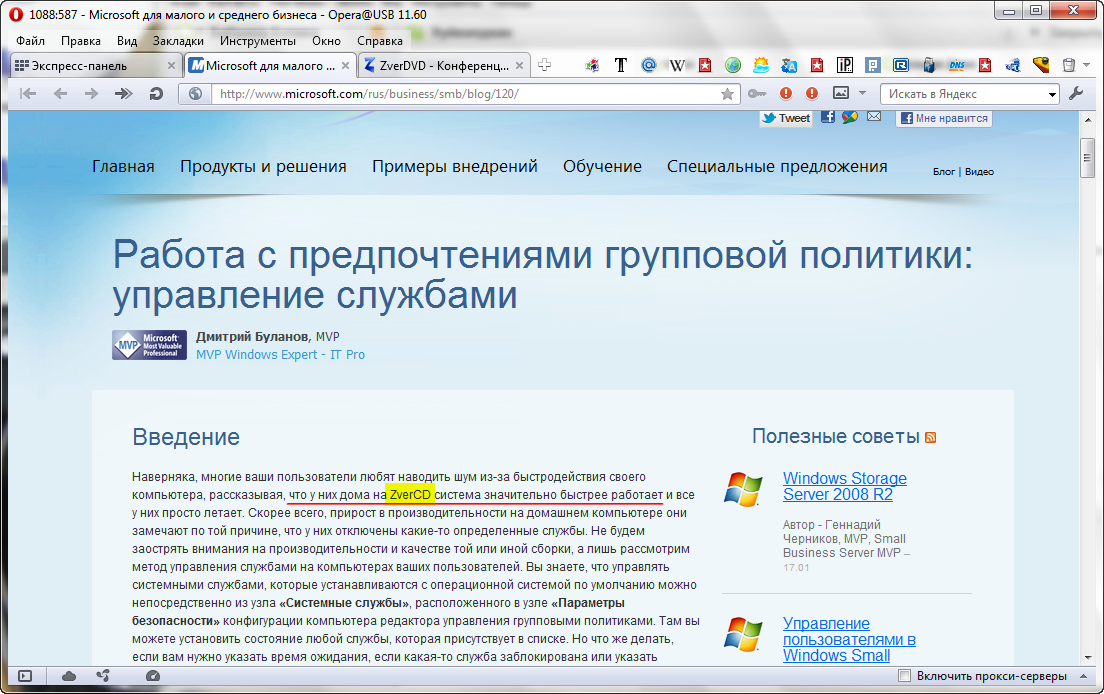The width and height of the screenshot is (1104, 694).
Task: Toggle the panels icon in status bar
Action: click(x=25, y=676)
